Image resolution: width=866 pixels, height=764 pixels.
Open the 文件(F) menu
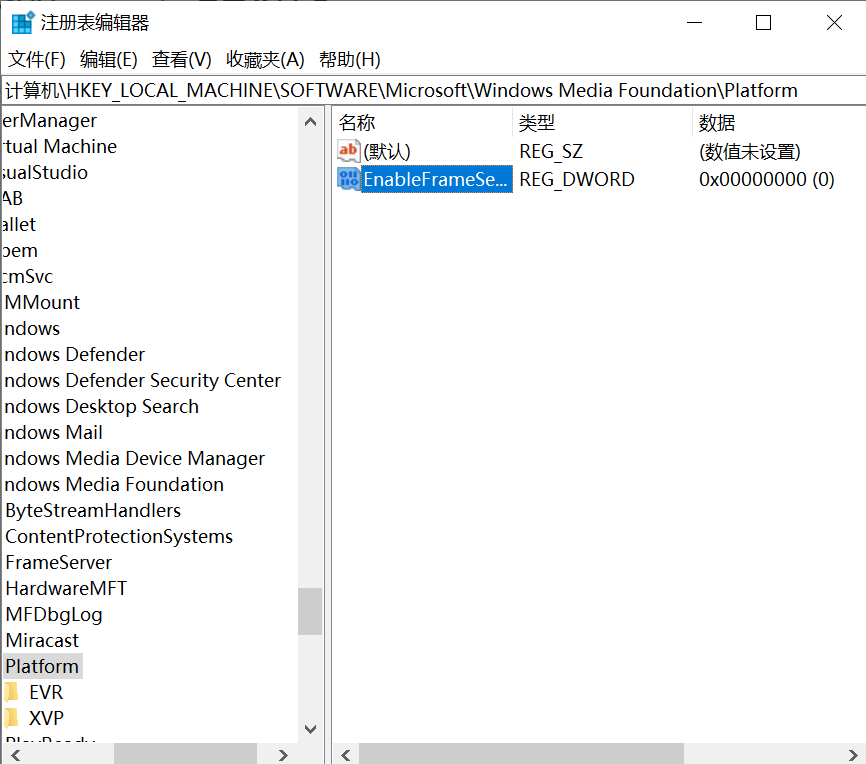coord(36,59)
